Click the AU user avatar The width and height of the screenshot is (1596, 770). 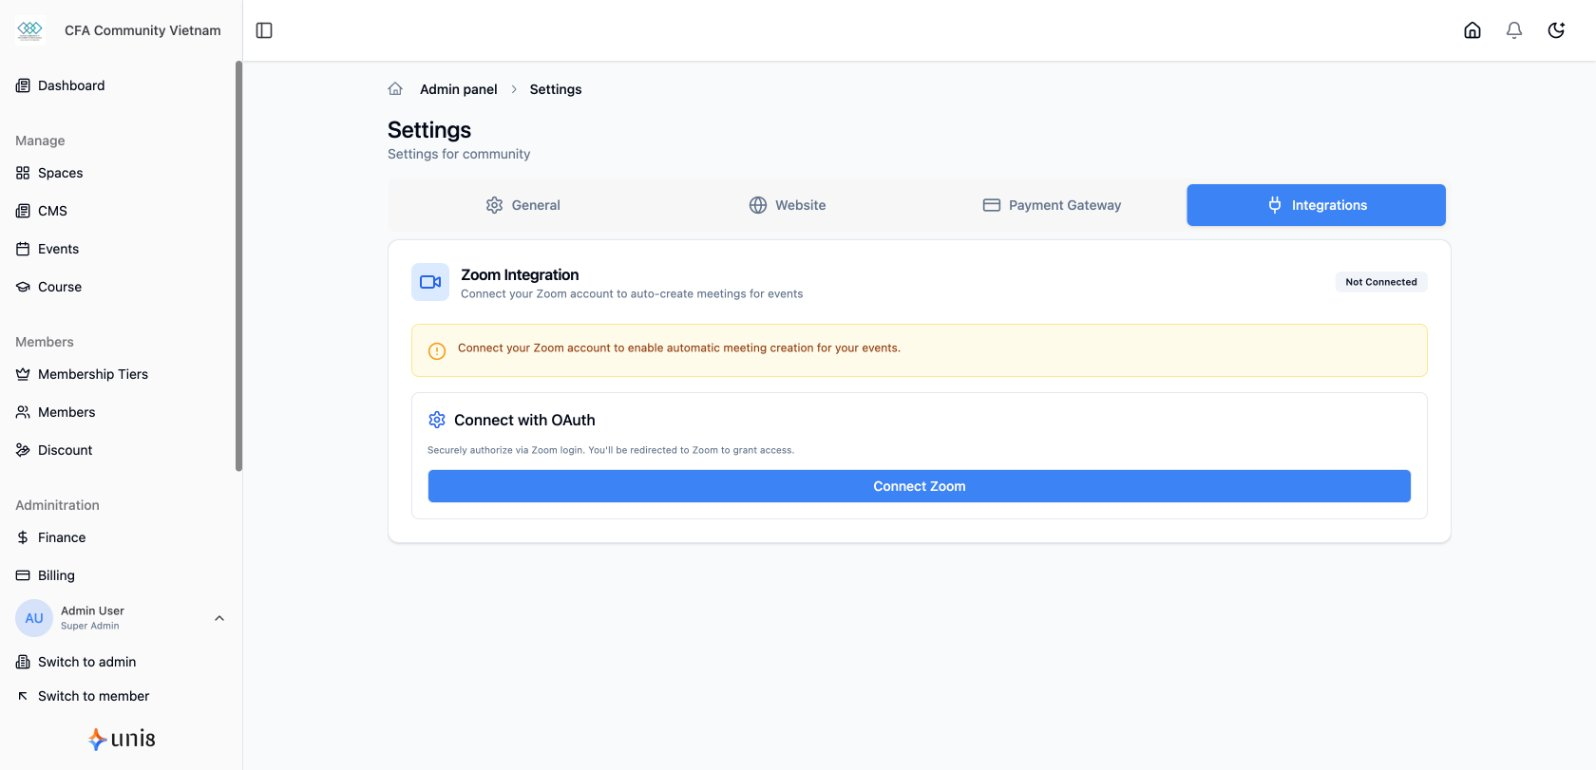pyautogui.click(x=34, y=618)
